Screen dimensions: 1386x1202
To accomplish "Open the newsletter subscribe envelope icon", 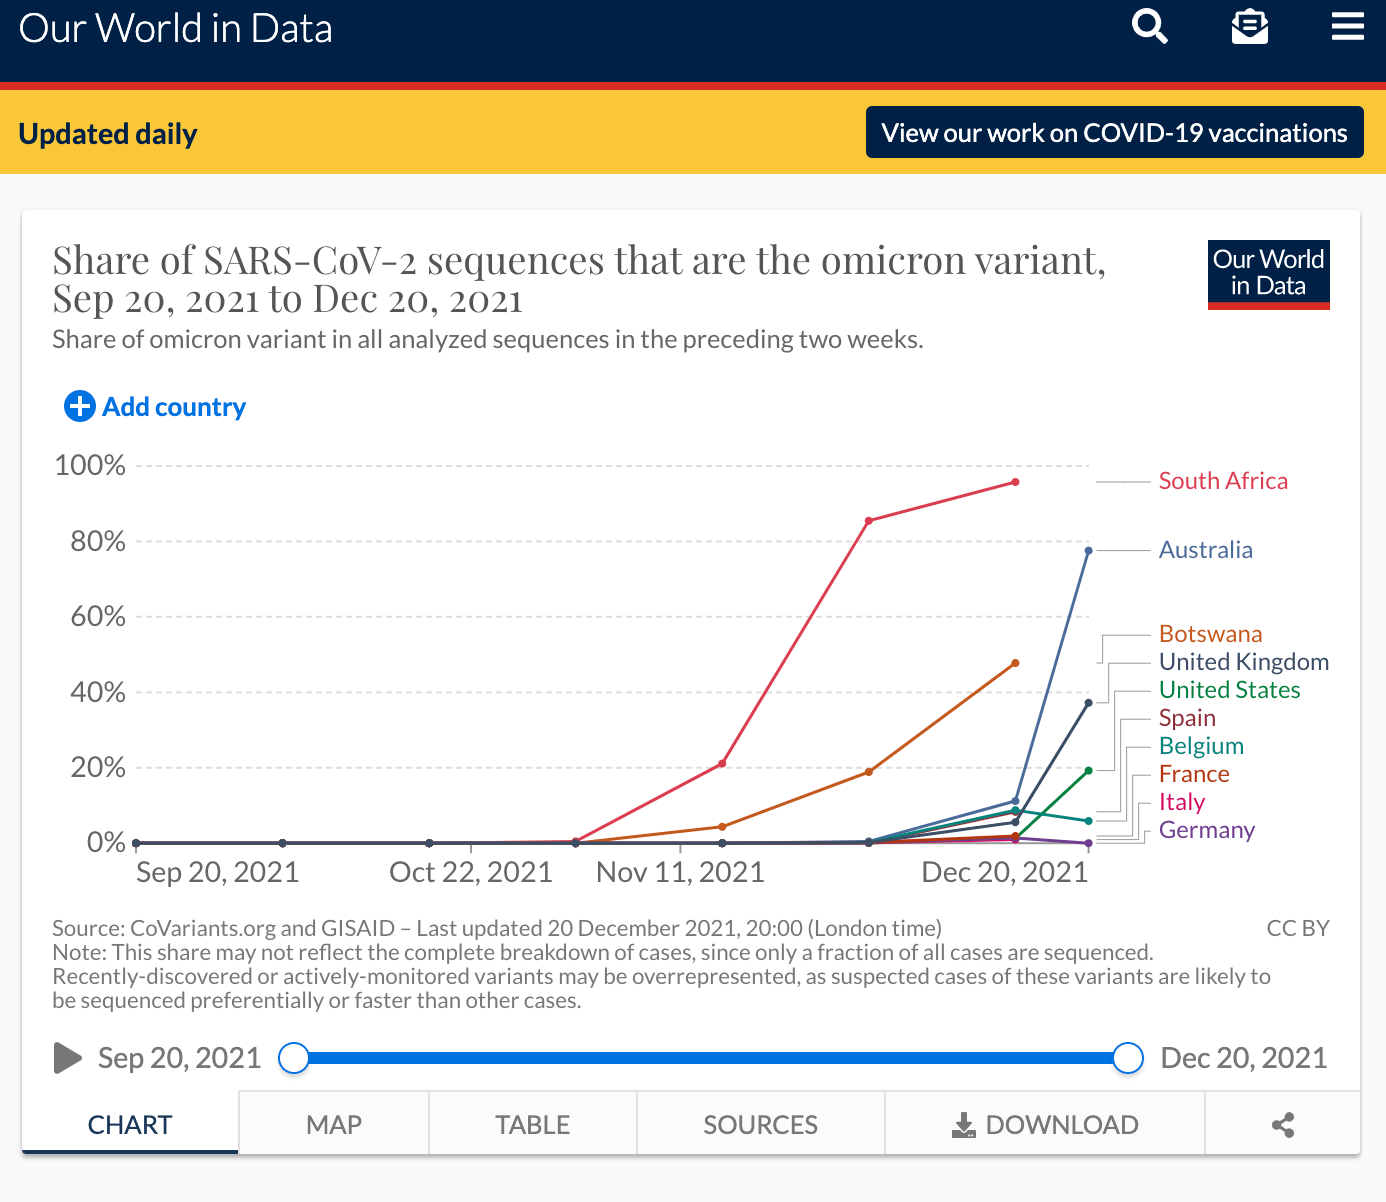I will pos(1249,27).
